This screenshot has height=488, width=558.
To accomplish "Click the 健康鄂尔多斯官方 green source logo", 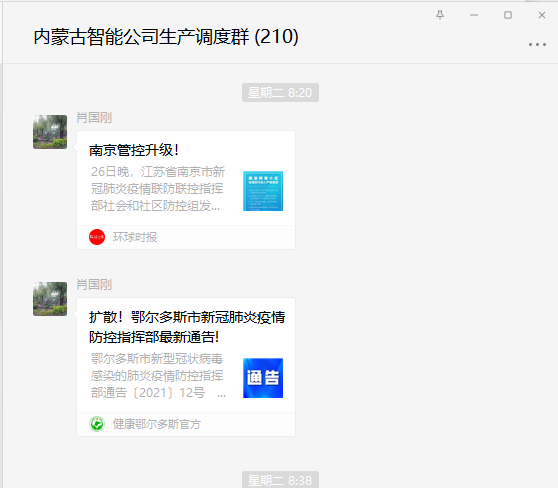I will (97, 424).
